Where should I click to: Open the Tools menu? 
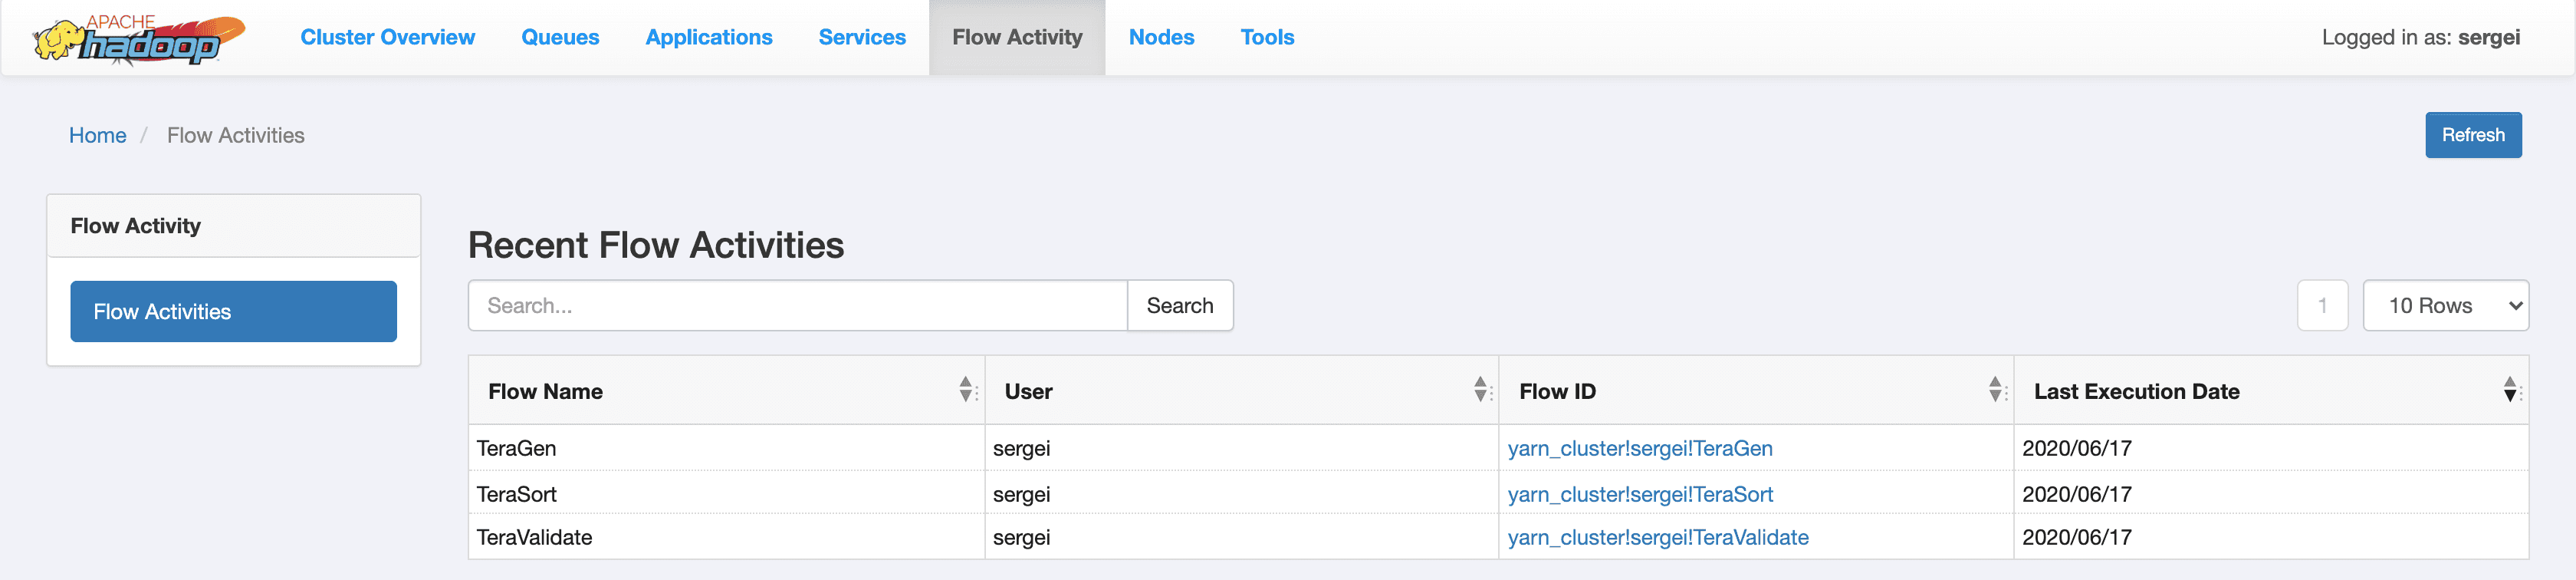tap(1267, 37)
